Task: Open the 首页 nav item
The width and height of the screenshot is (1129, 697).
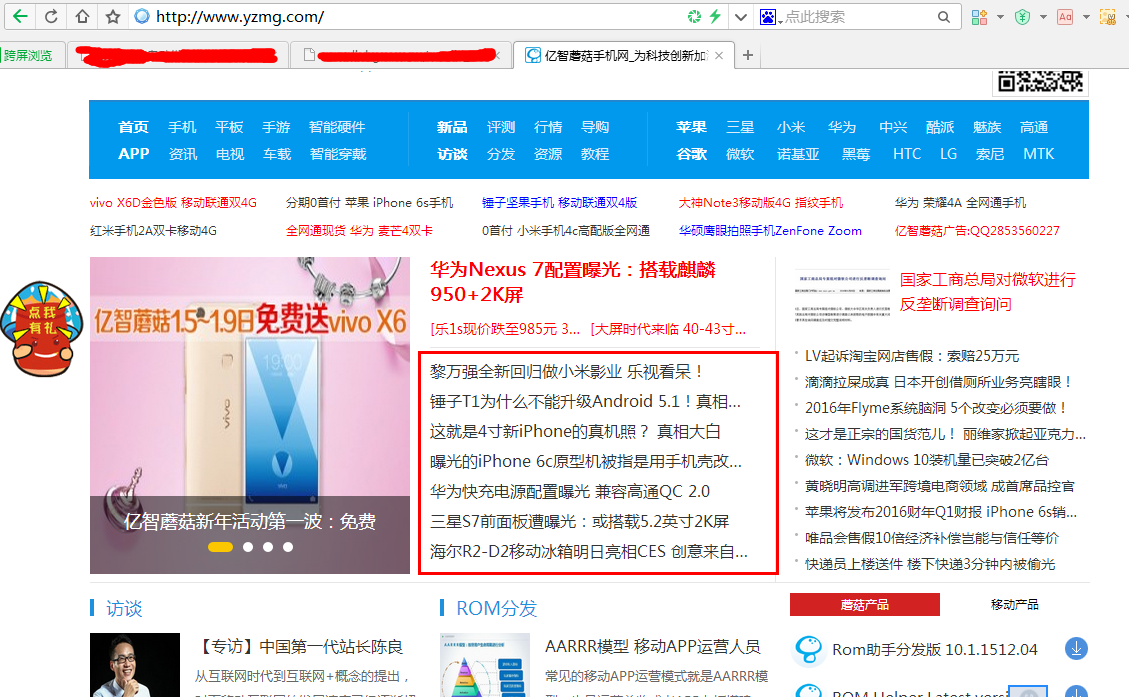Action: pyautogui.click(x=133, y=127)
